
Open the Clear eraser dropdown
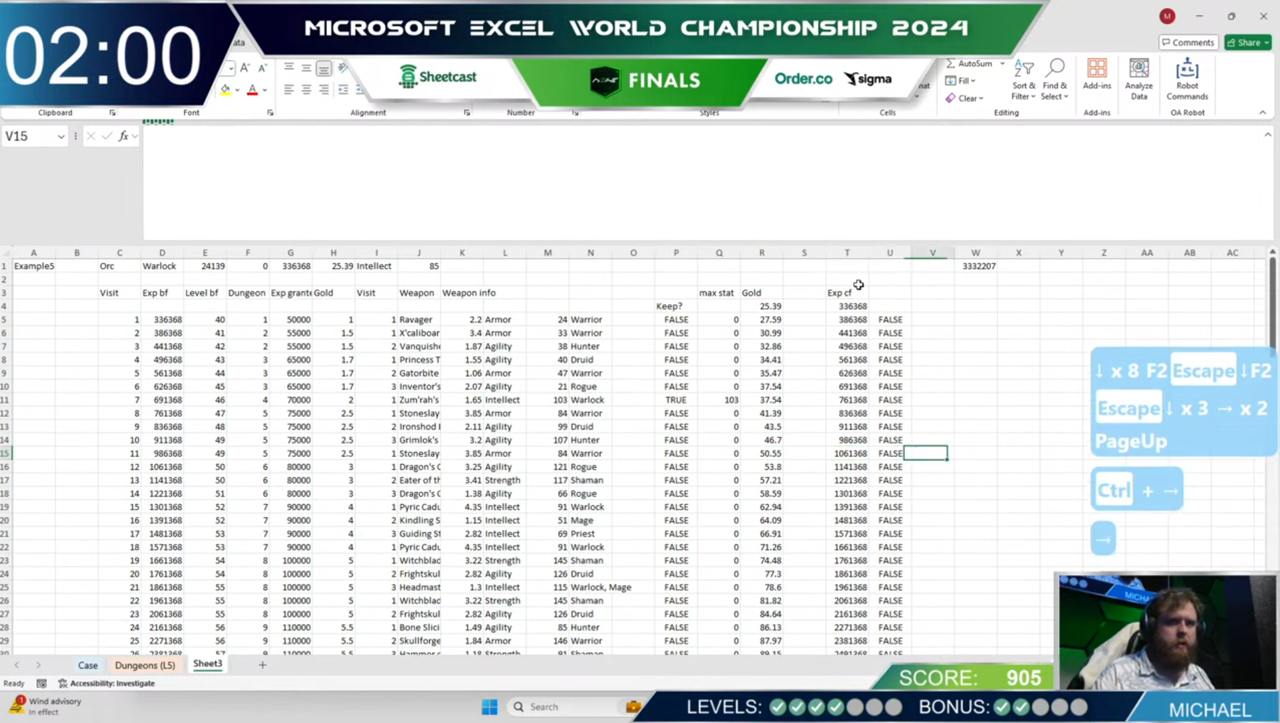(965, 98)
